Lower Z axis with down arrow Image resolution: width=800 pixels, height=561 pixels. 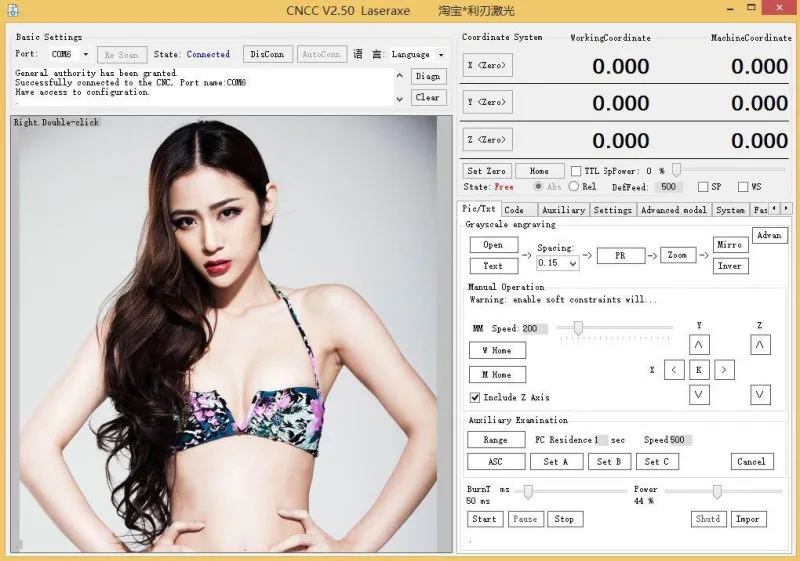(x=760, y=394)
